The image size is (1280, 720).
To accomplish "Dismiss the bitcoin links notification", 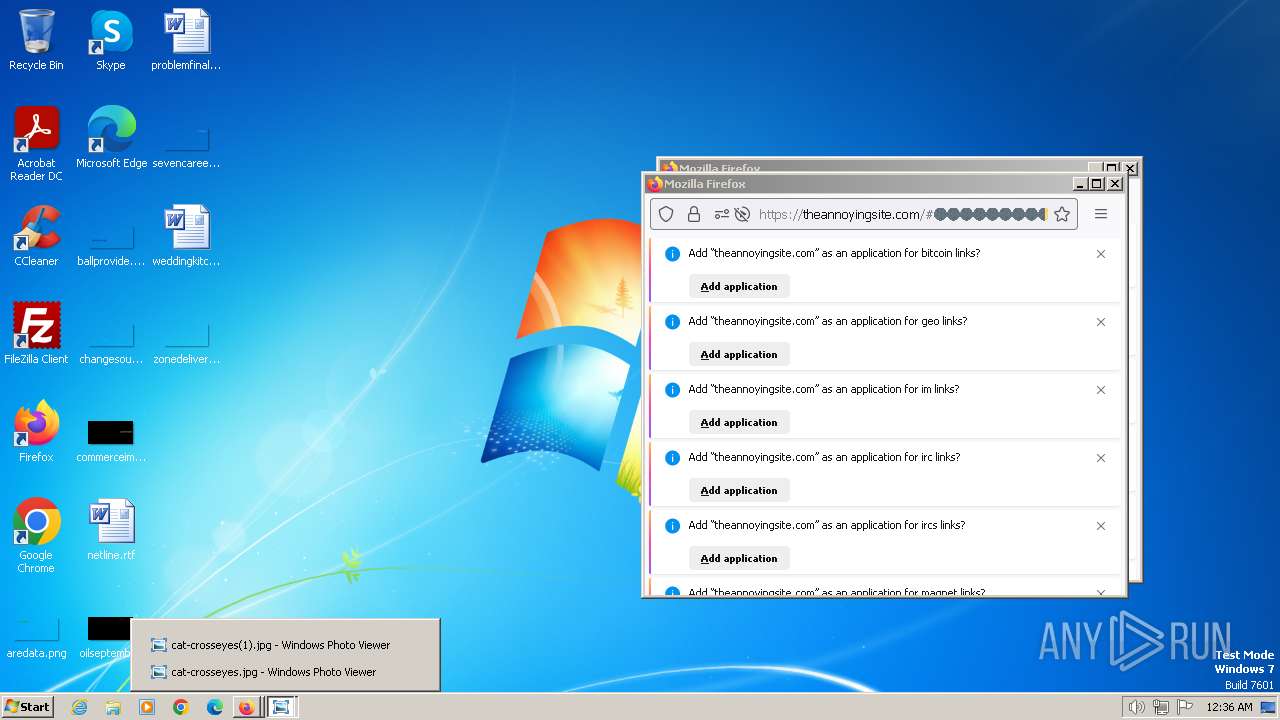I will (1101, 254).
